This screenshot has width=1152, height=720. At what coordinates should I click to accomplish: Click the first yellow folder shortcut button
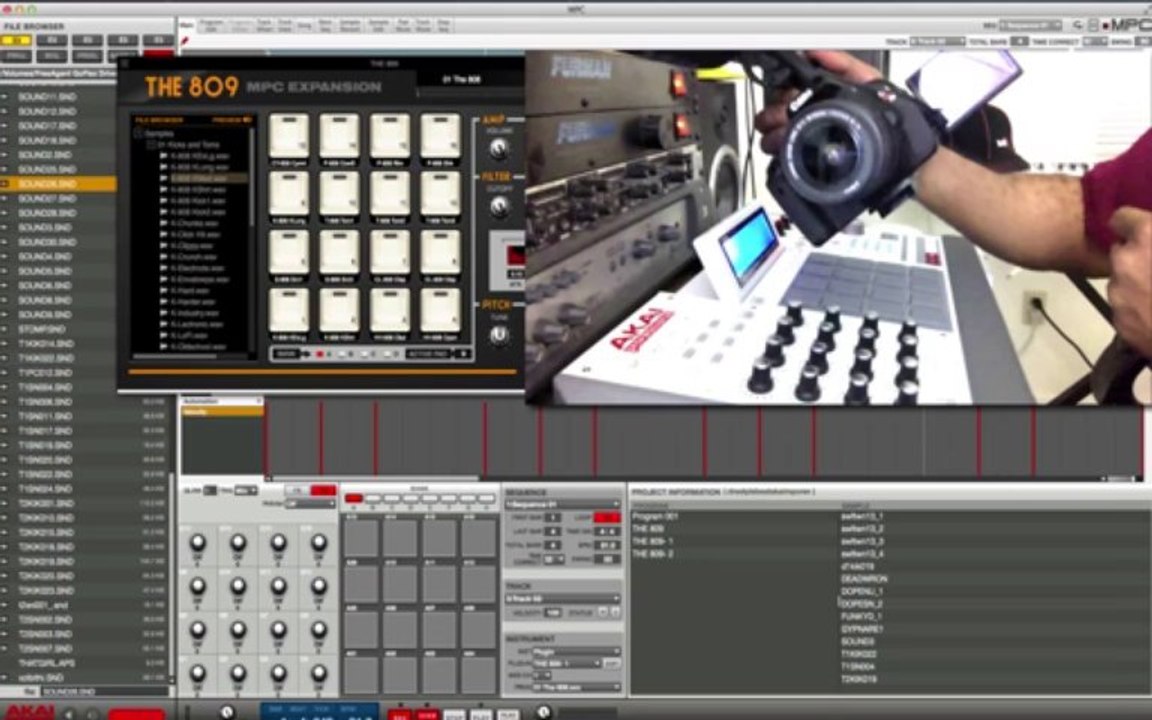click(15, 40)
